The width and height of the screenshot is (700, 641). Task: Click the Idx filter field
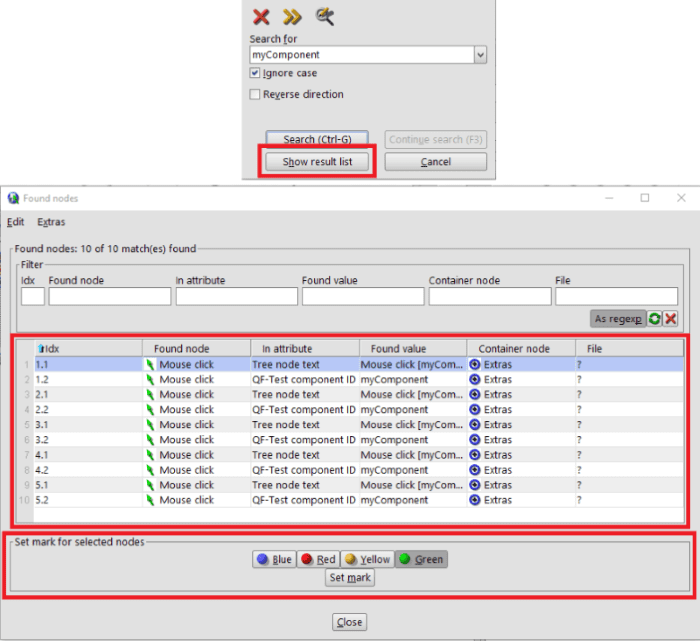[x=33, y=296]
